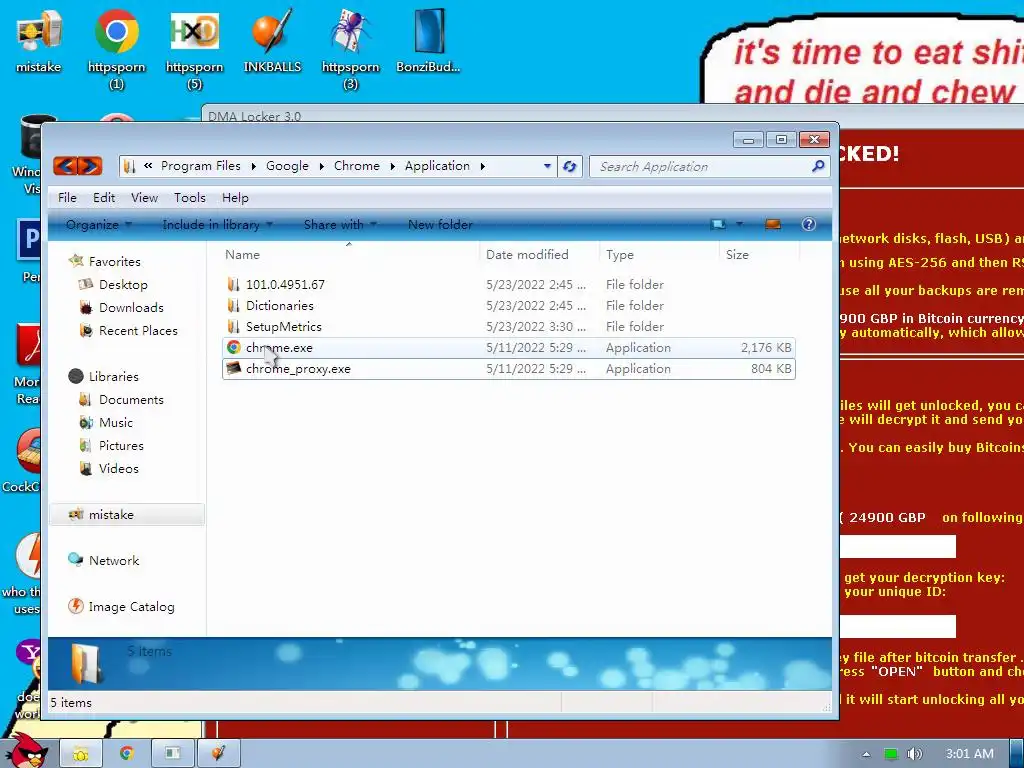1024x768 pixels.
Task: Open the Edit menu
Action: [104, 198]
